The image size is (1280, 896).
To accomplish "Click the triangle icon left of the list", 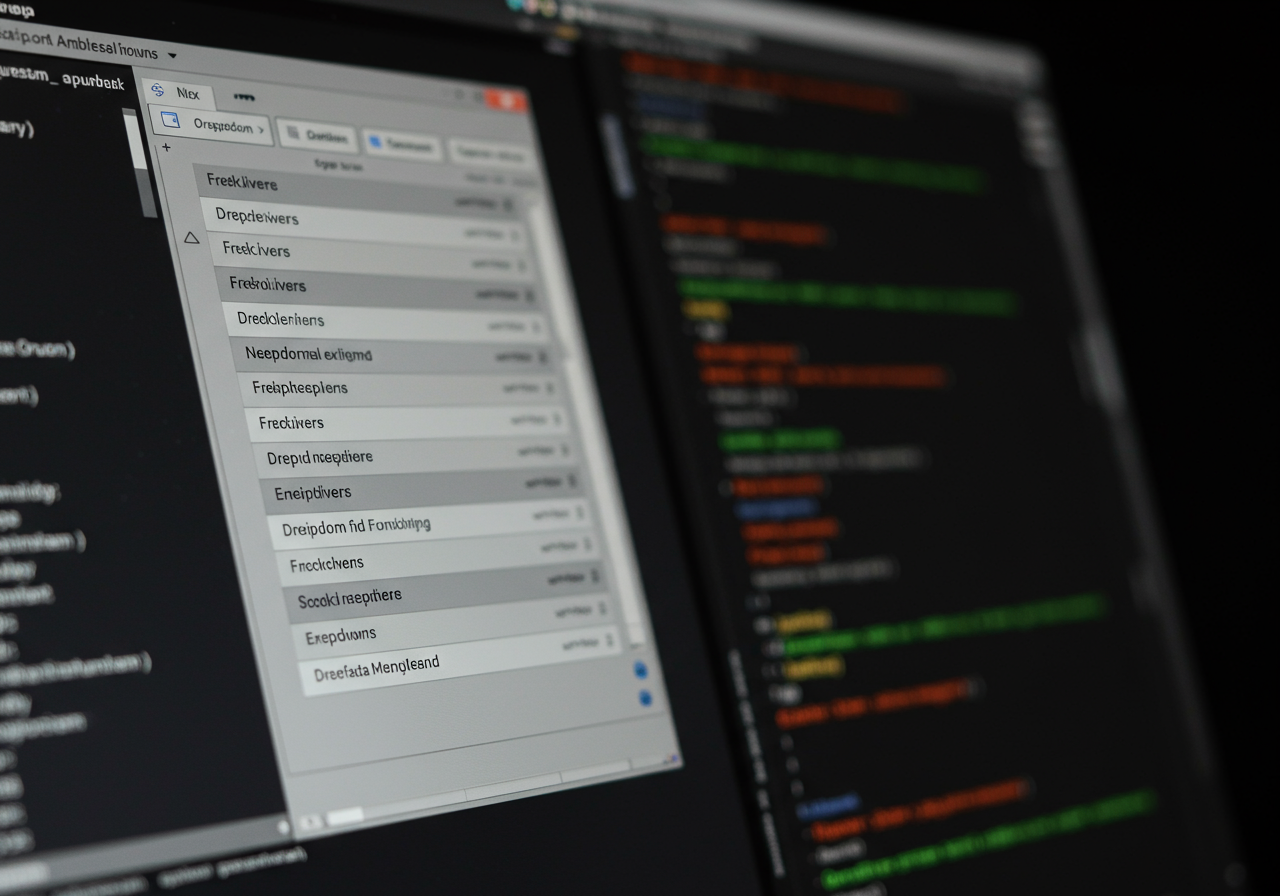I will pyautogui.click(x=192, y=238).
